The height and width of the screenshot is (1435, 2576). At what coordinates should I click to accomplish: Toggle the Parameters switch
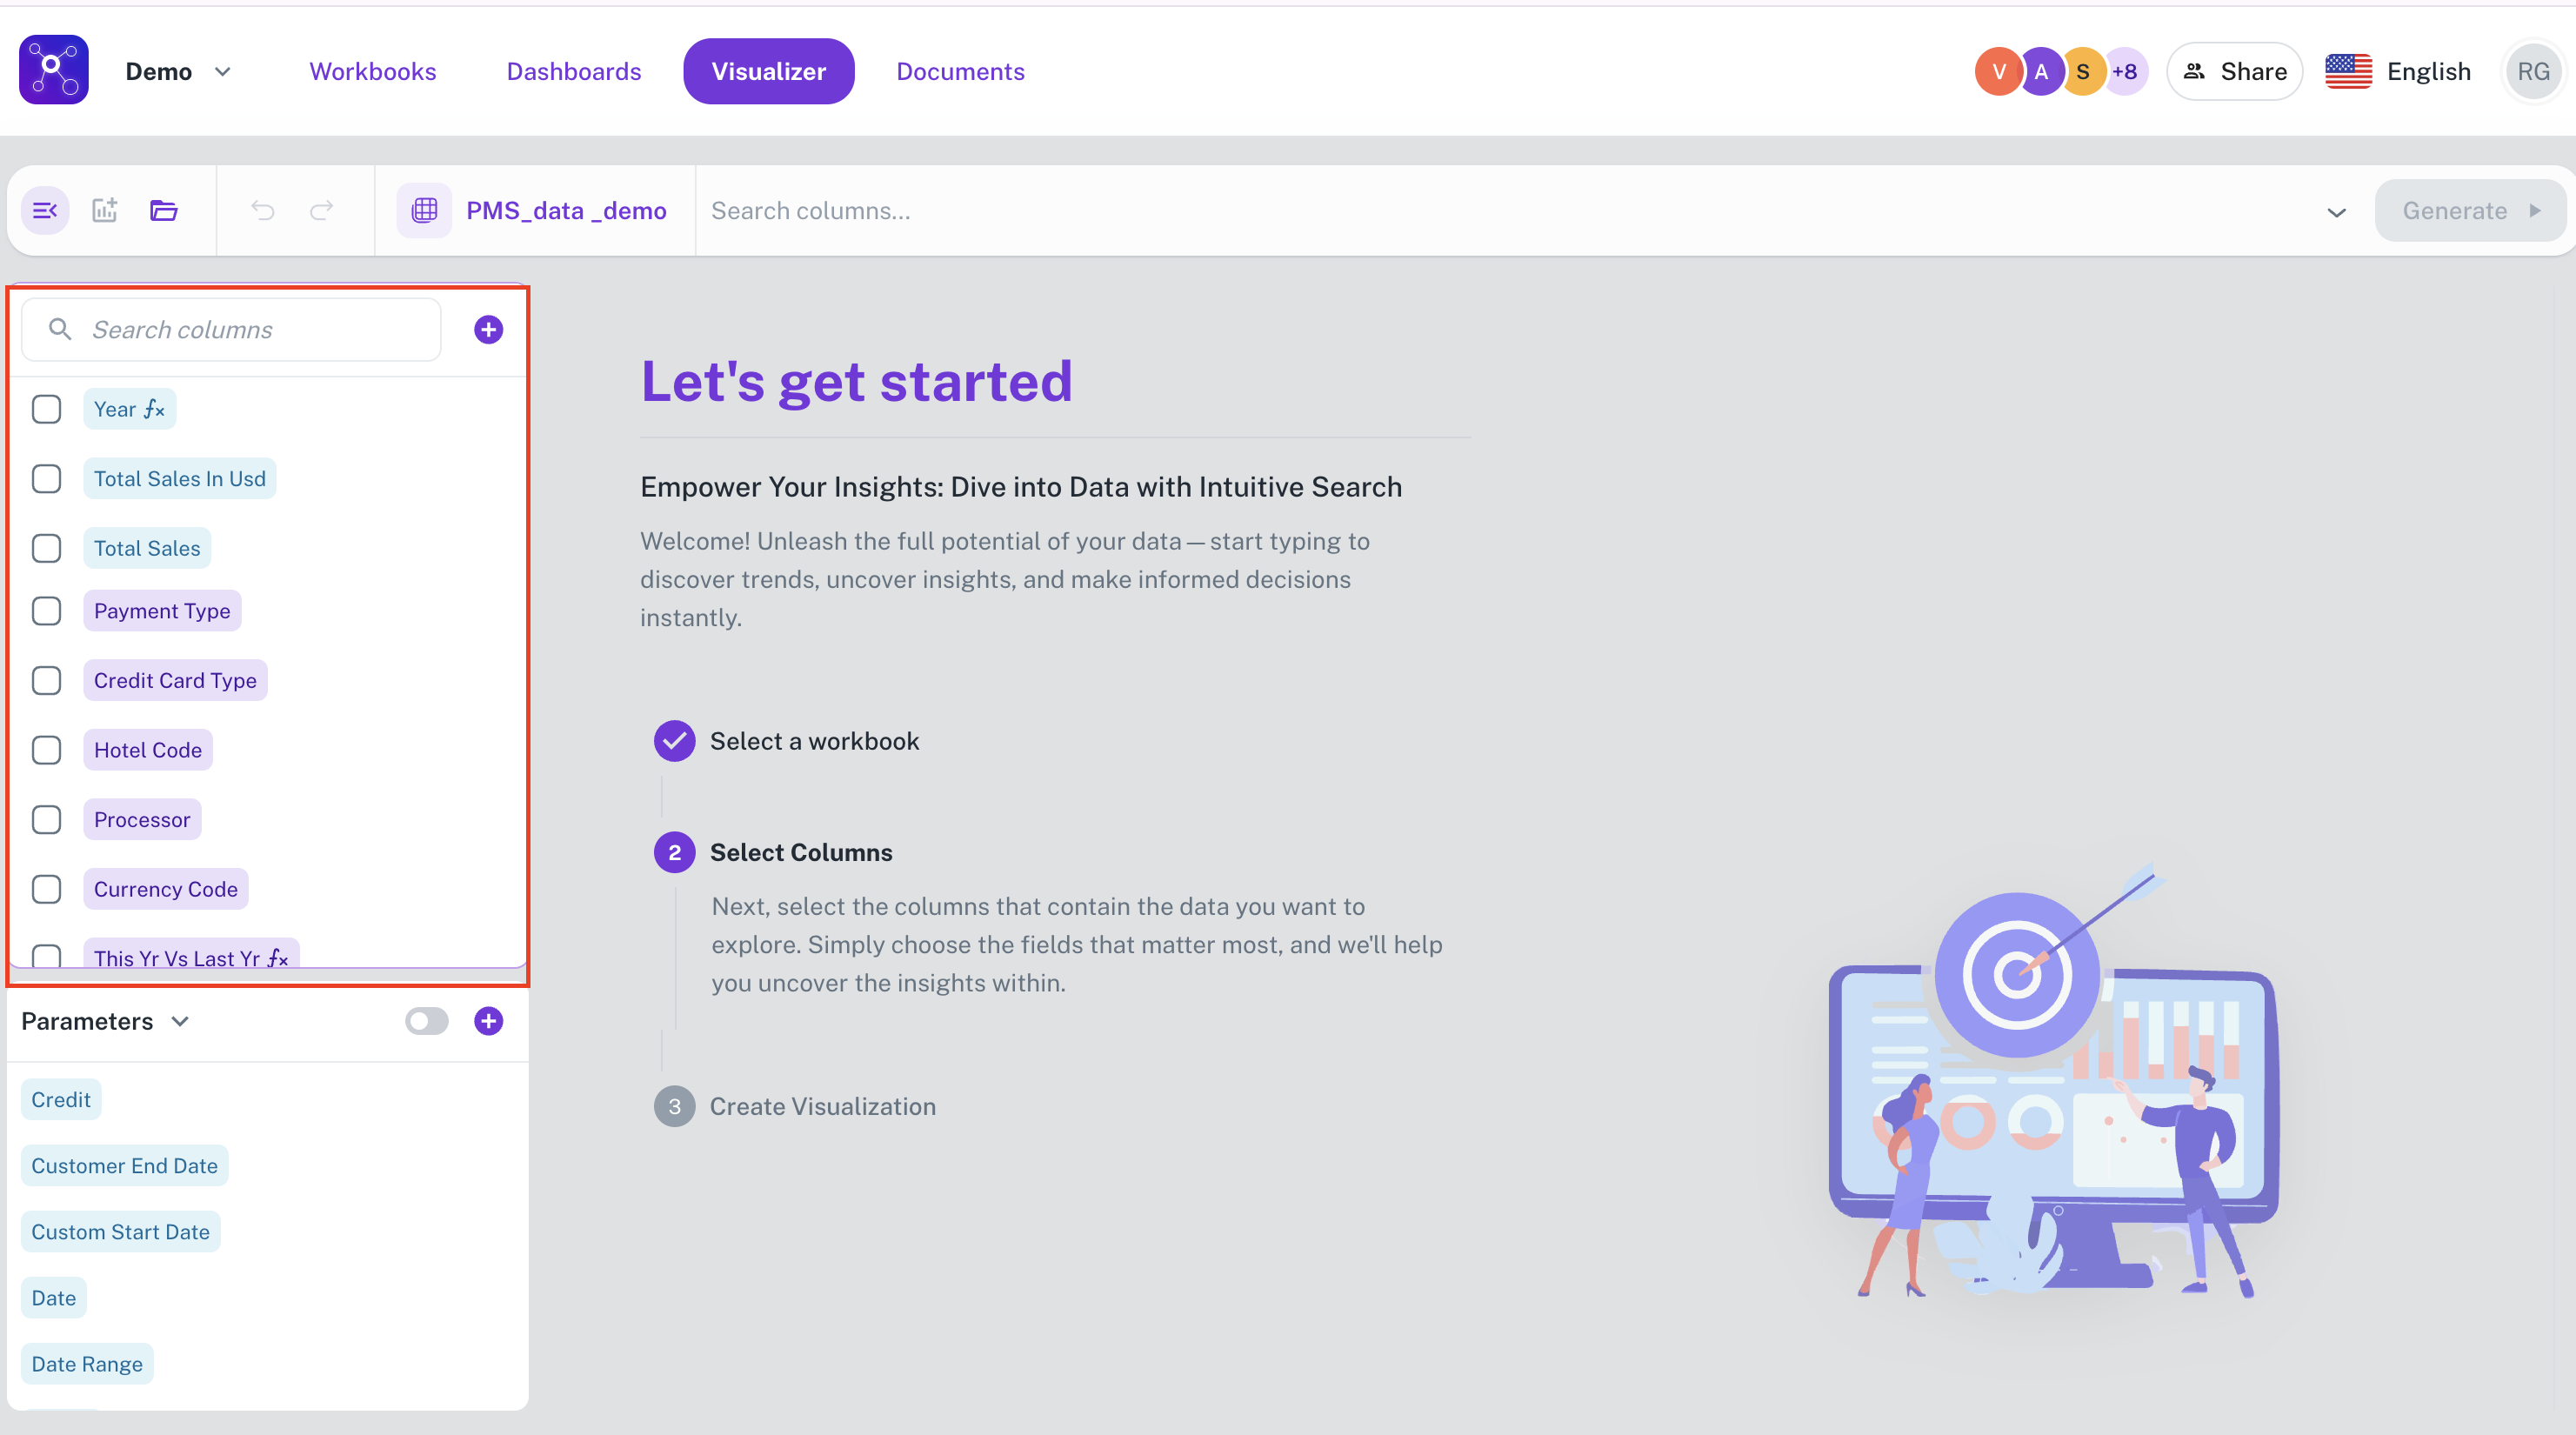click(x=427, y=1021)
